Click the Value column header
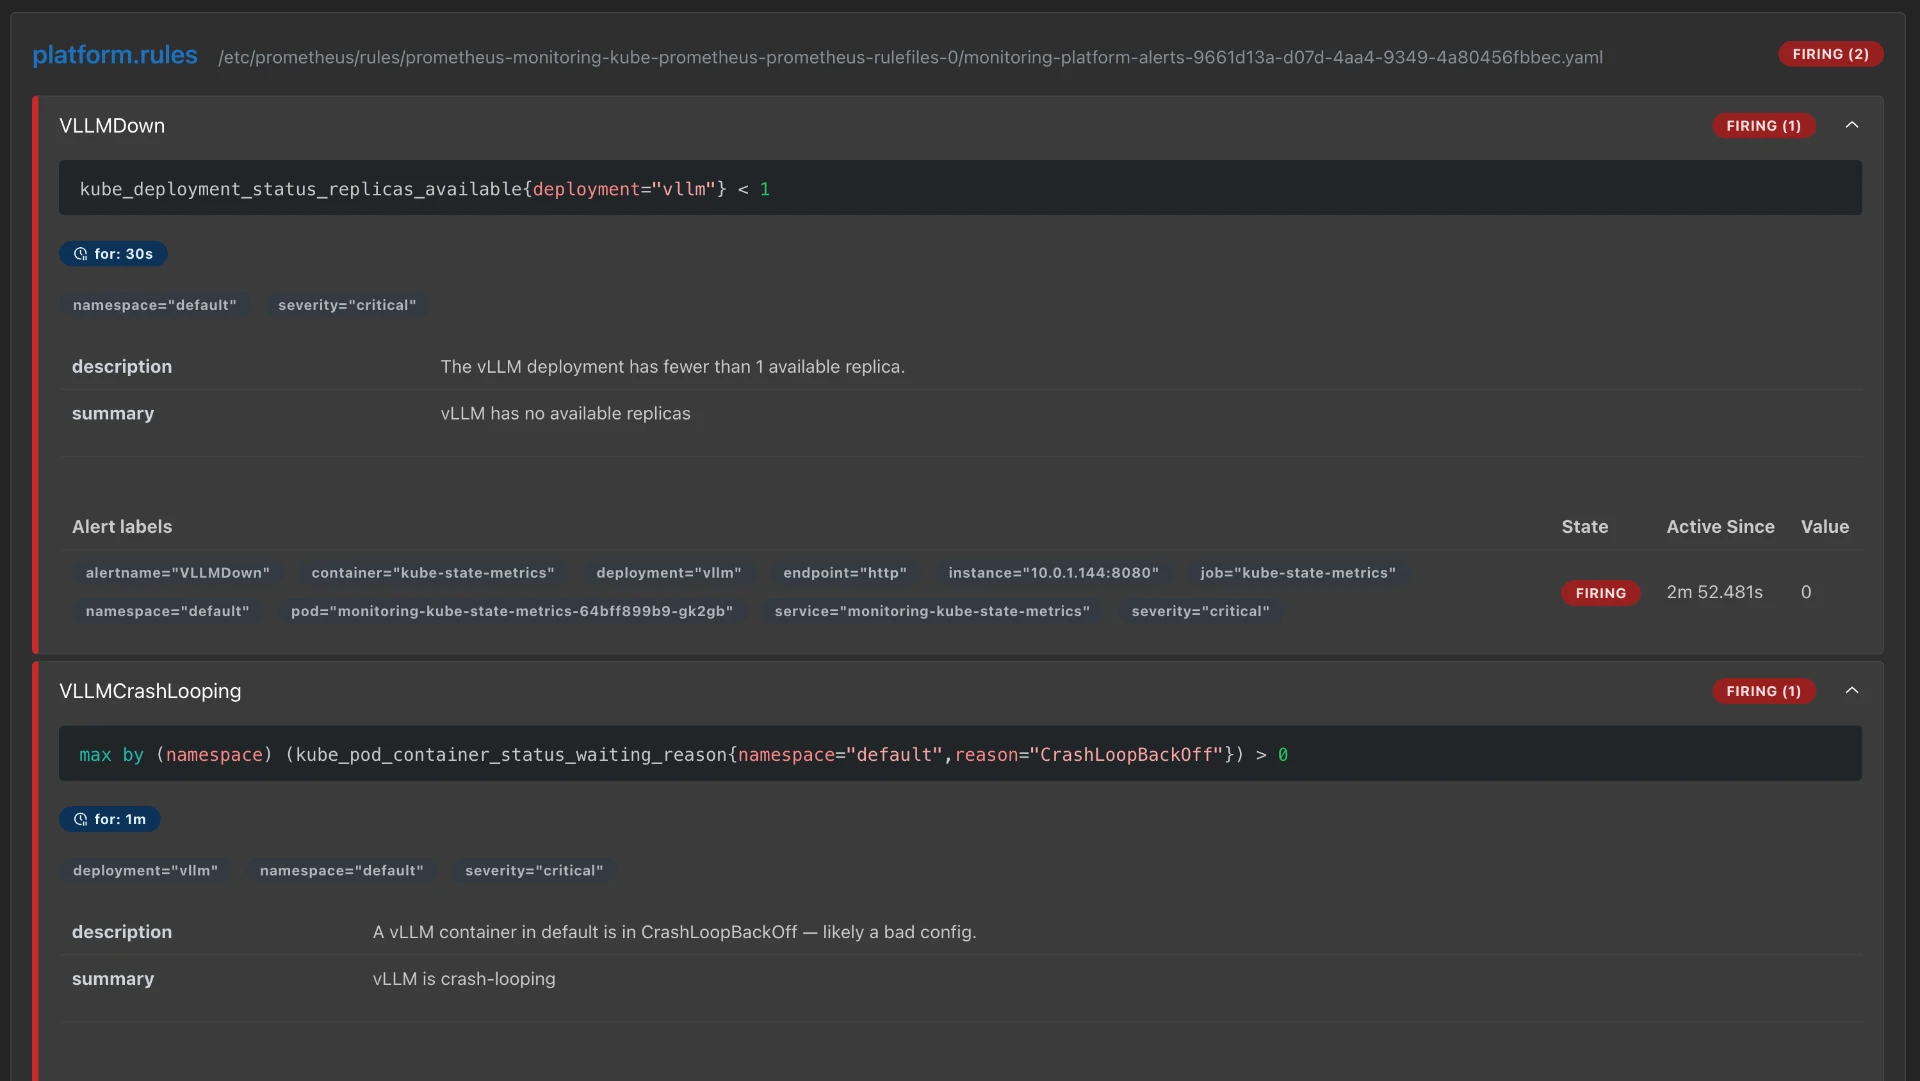 coord(1824,527)
